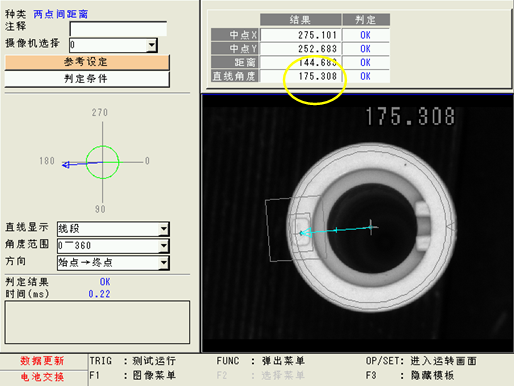Click the 注释 comment input field

tap(118, 29)
